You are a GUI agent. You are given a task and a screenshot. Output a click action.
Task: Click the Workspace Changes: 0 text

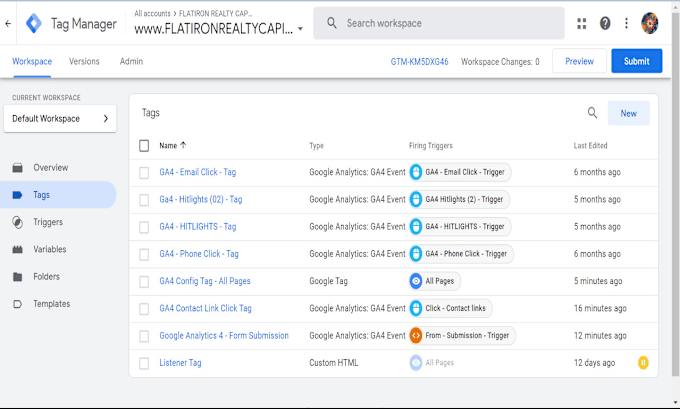tap(500, 62)
